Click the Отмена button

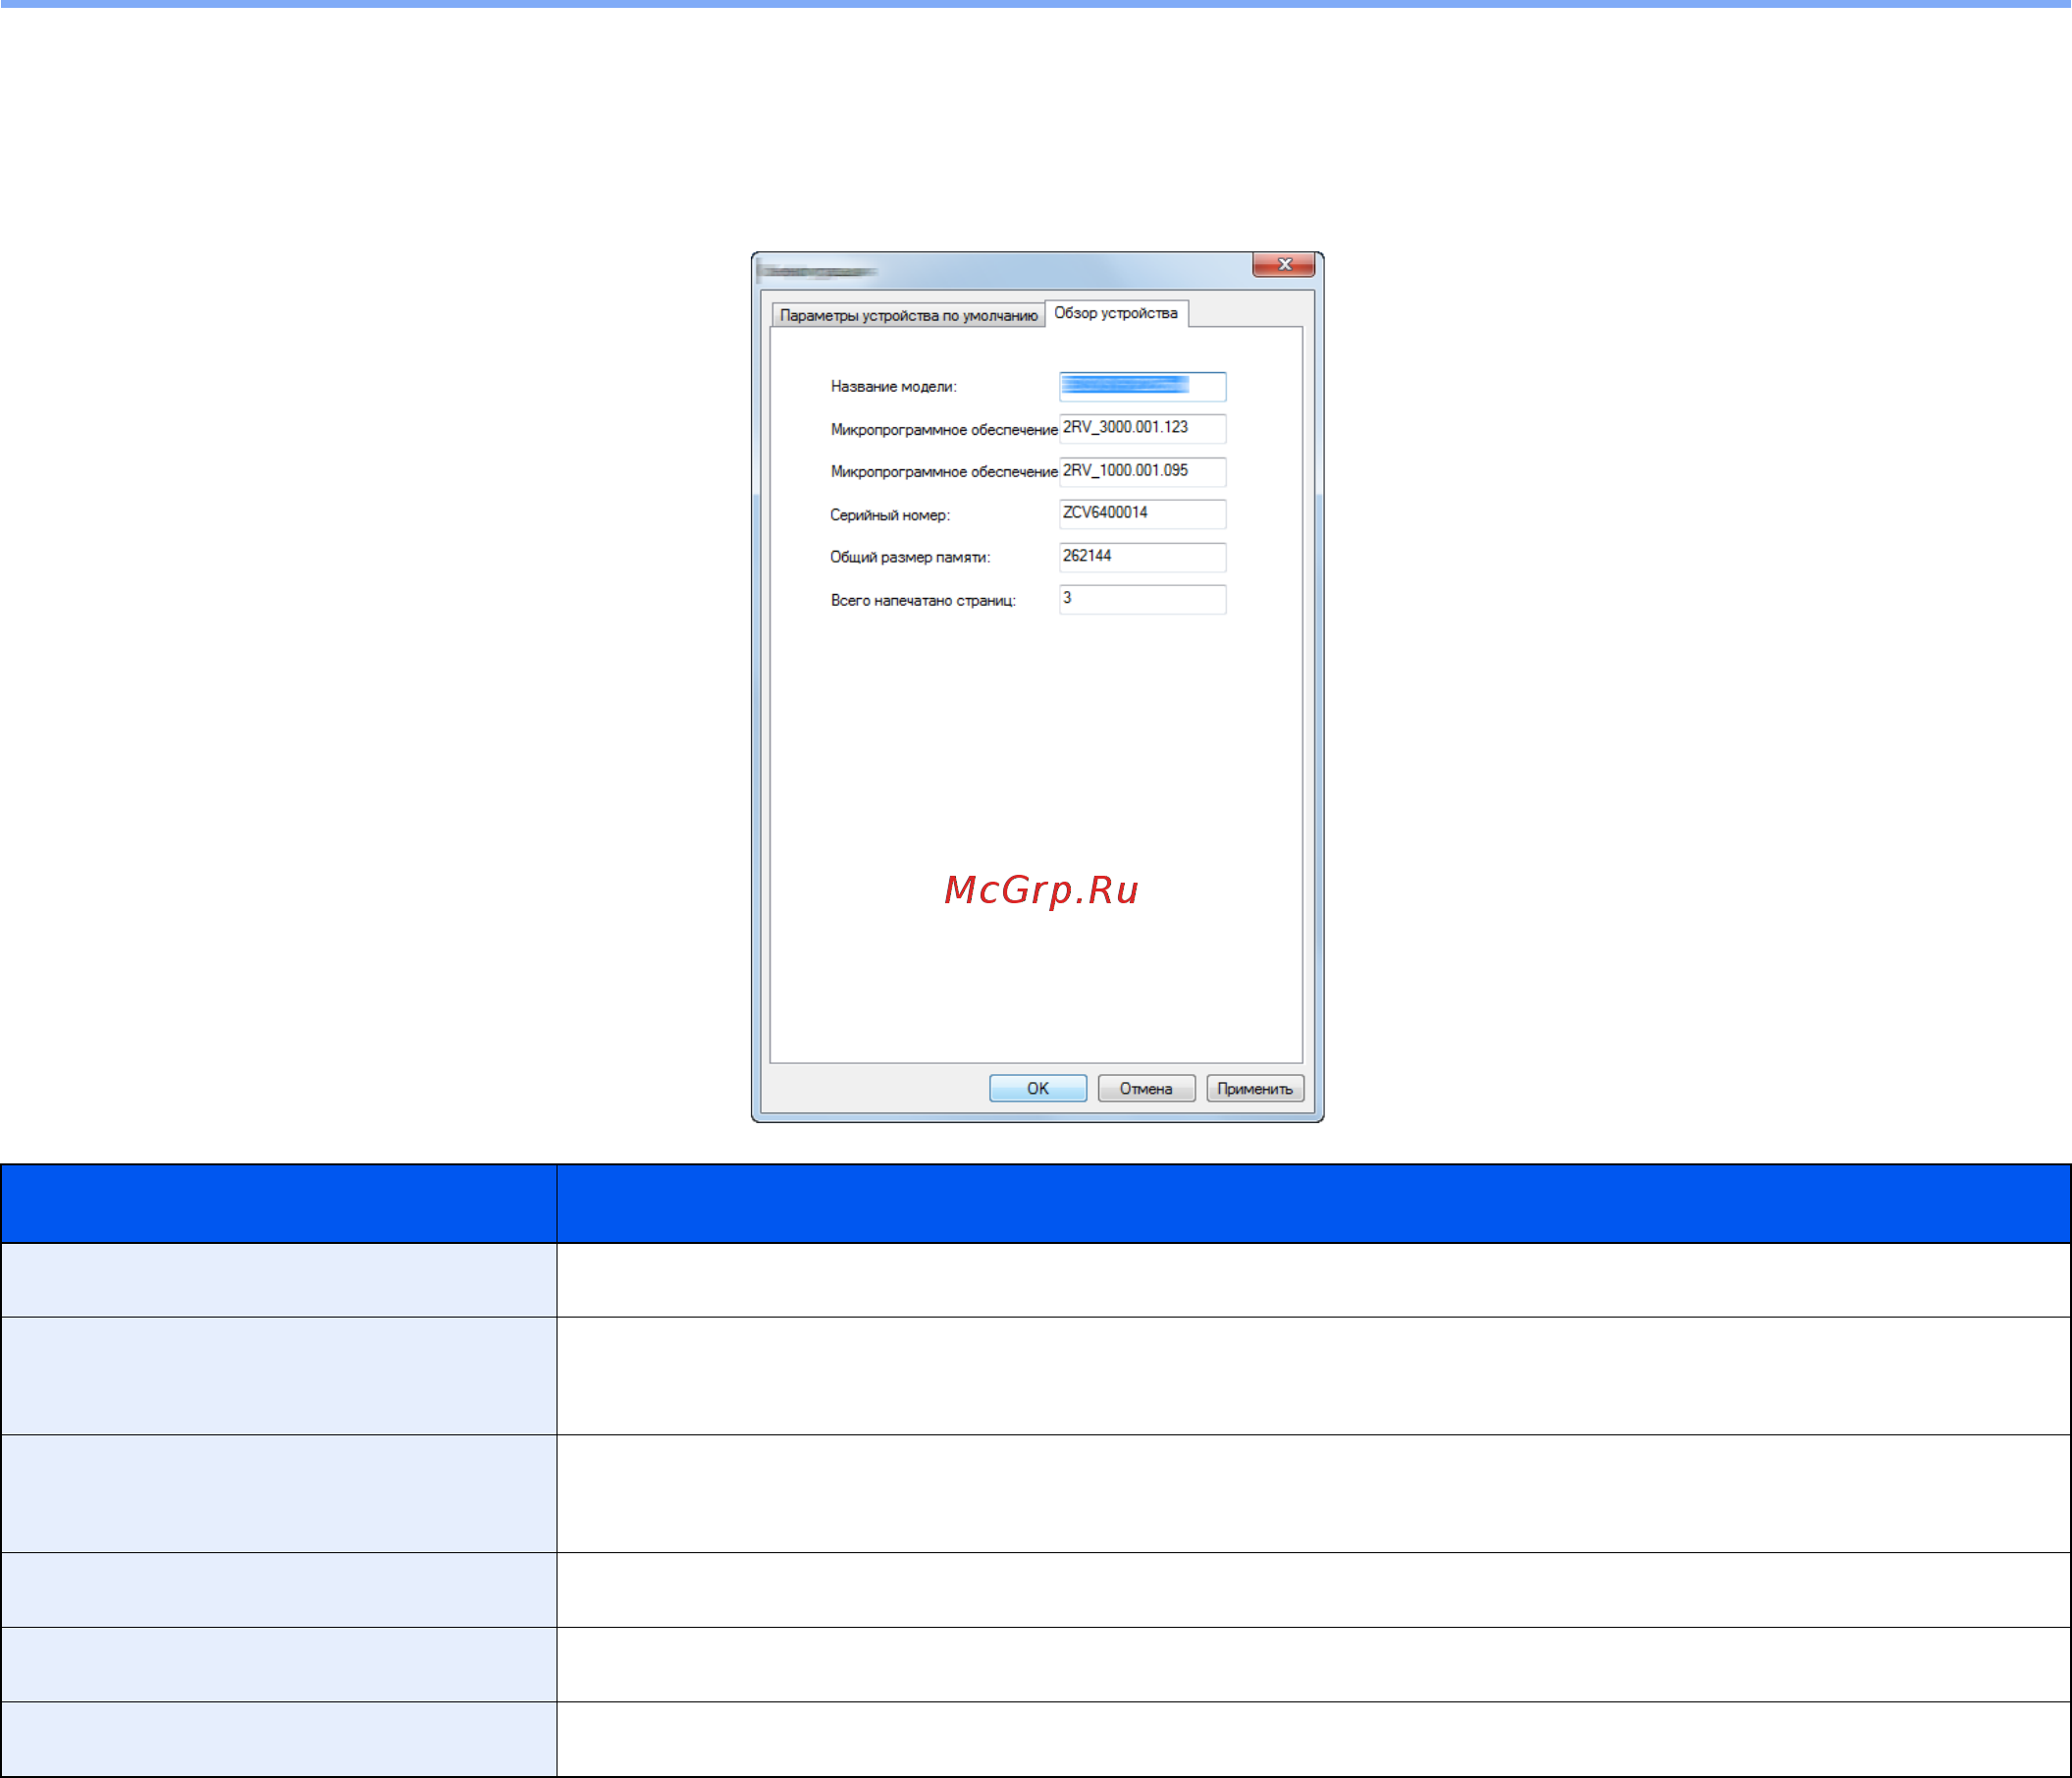pyautogui.click(x=1146, y=1088)
